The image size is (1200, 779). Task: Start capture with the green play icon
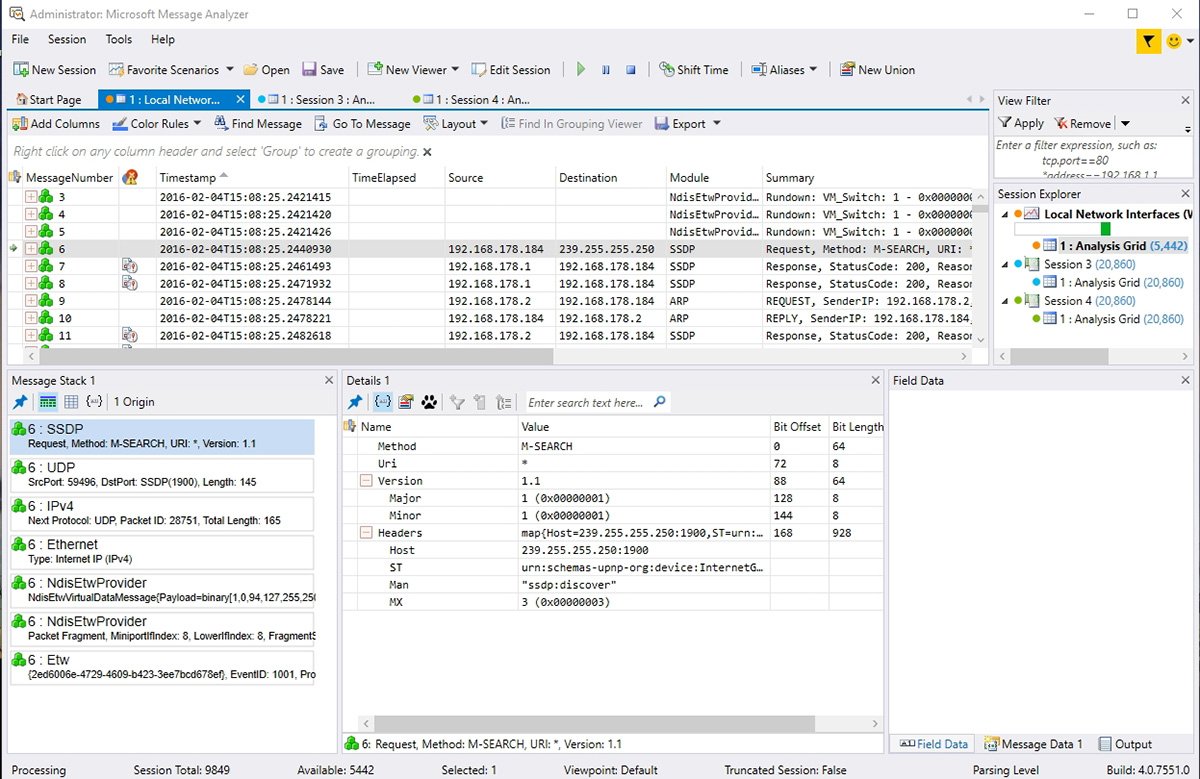pos(581,69)
